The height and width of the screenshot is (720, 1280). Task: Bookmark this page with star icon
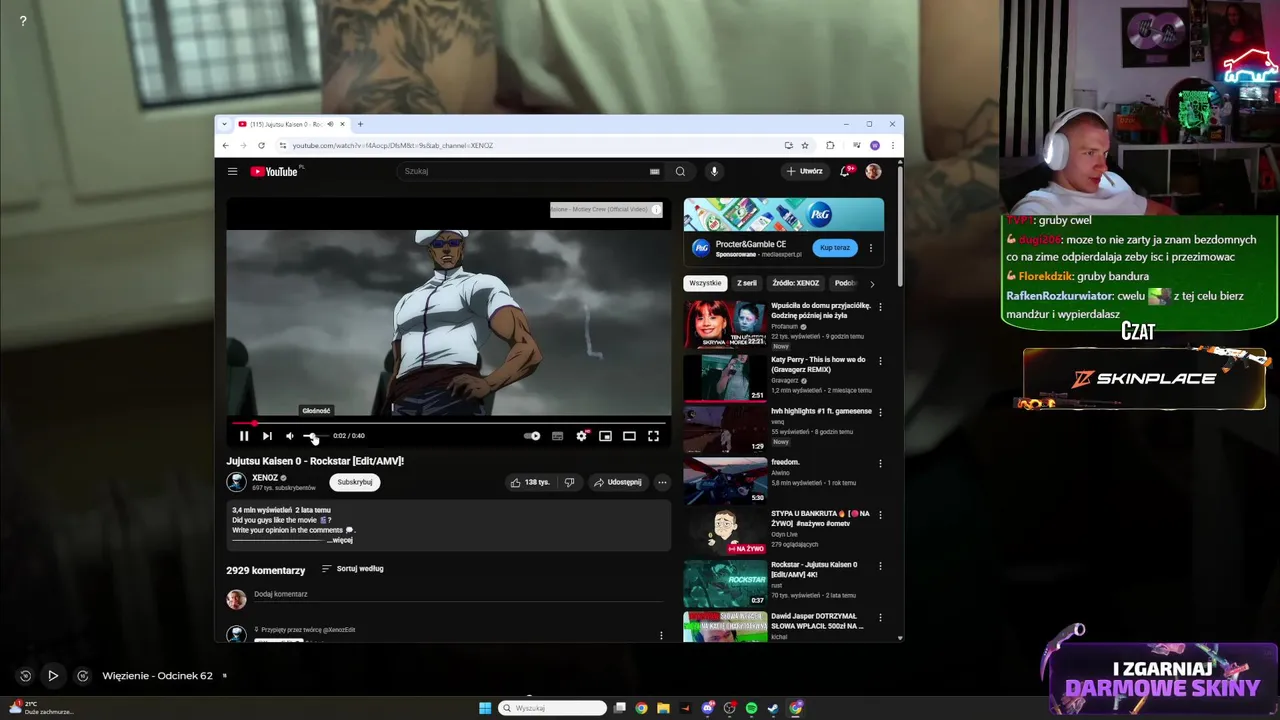[805, 145]
